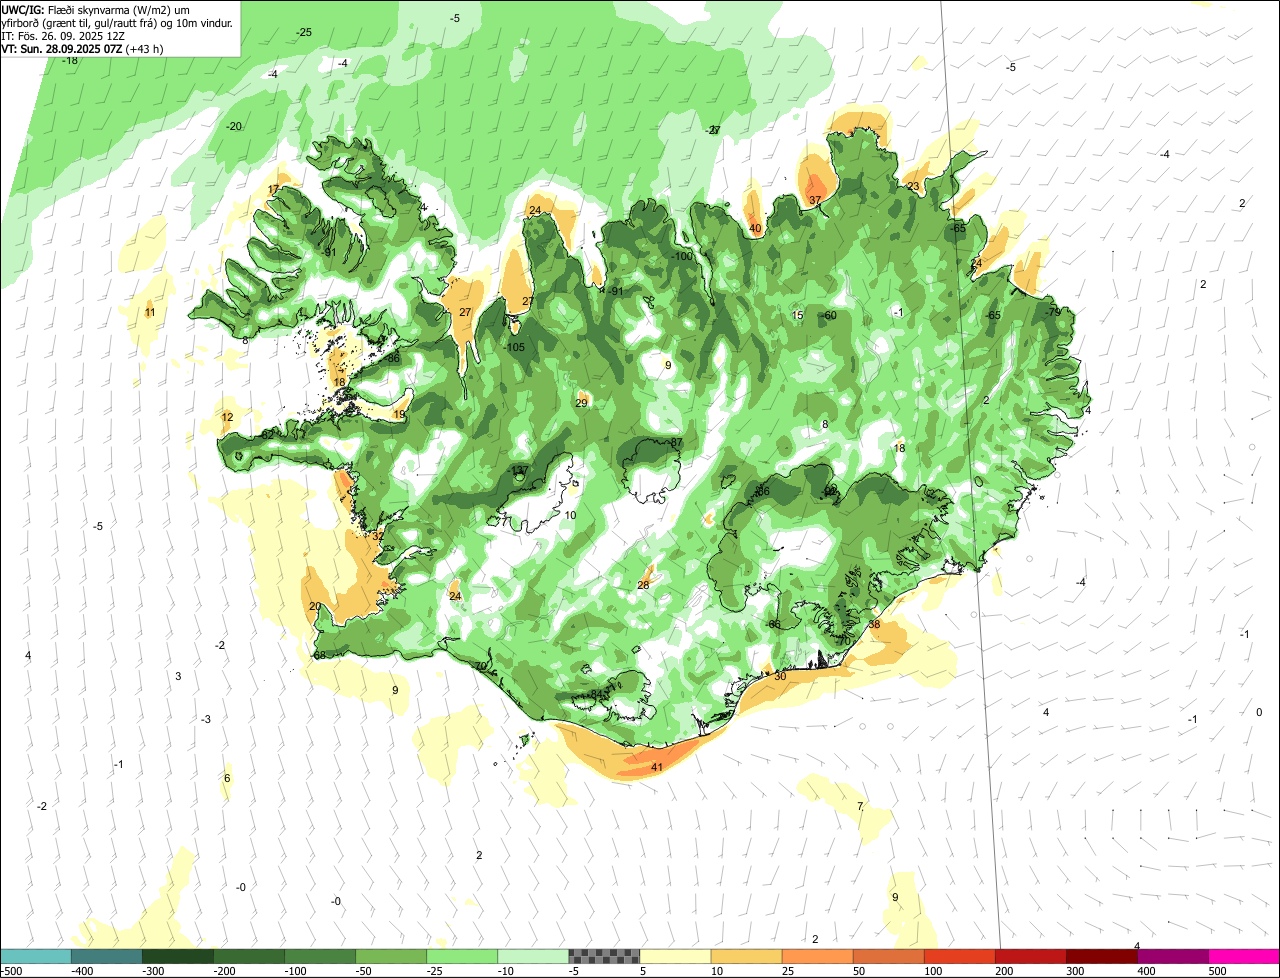This screenshot has height=978, width=1280.
Task: Click the '32' value on the west coast
Action: (378, 536)
